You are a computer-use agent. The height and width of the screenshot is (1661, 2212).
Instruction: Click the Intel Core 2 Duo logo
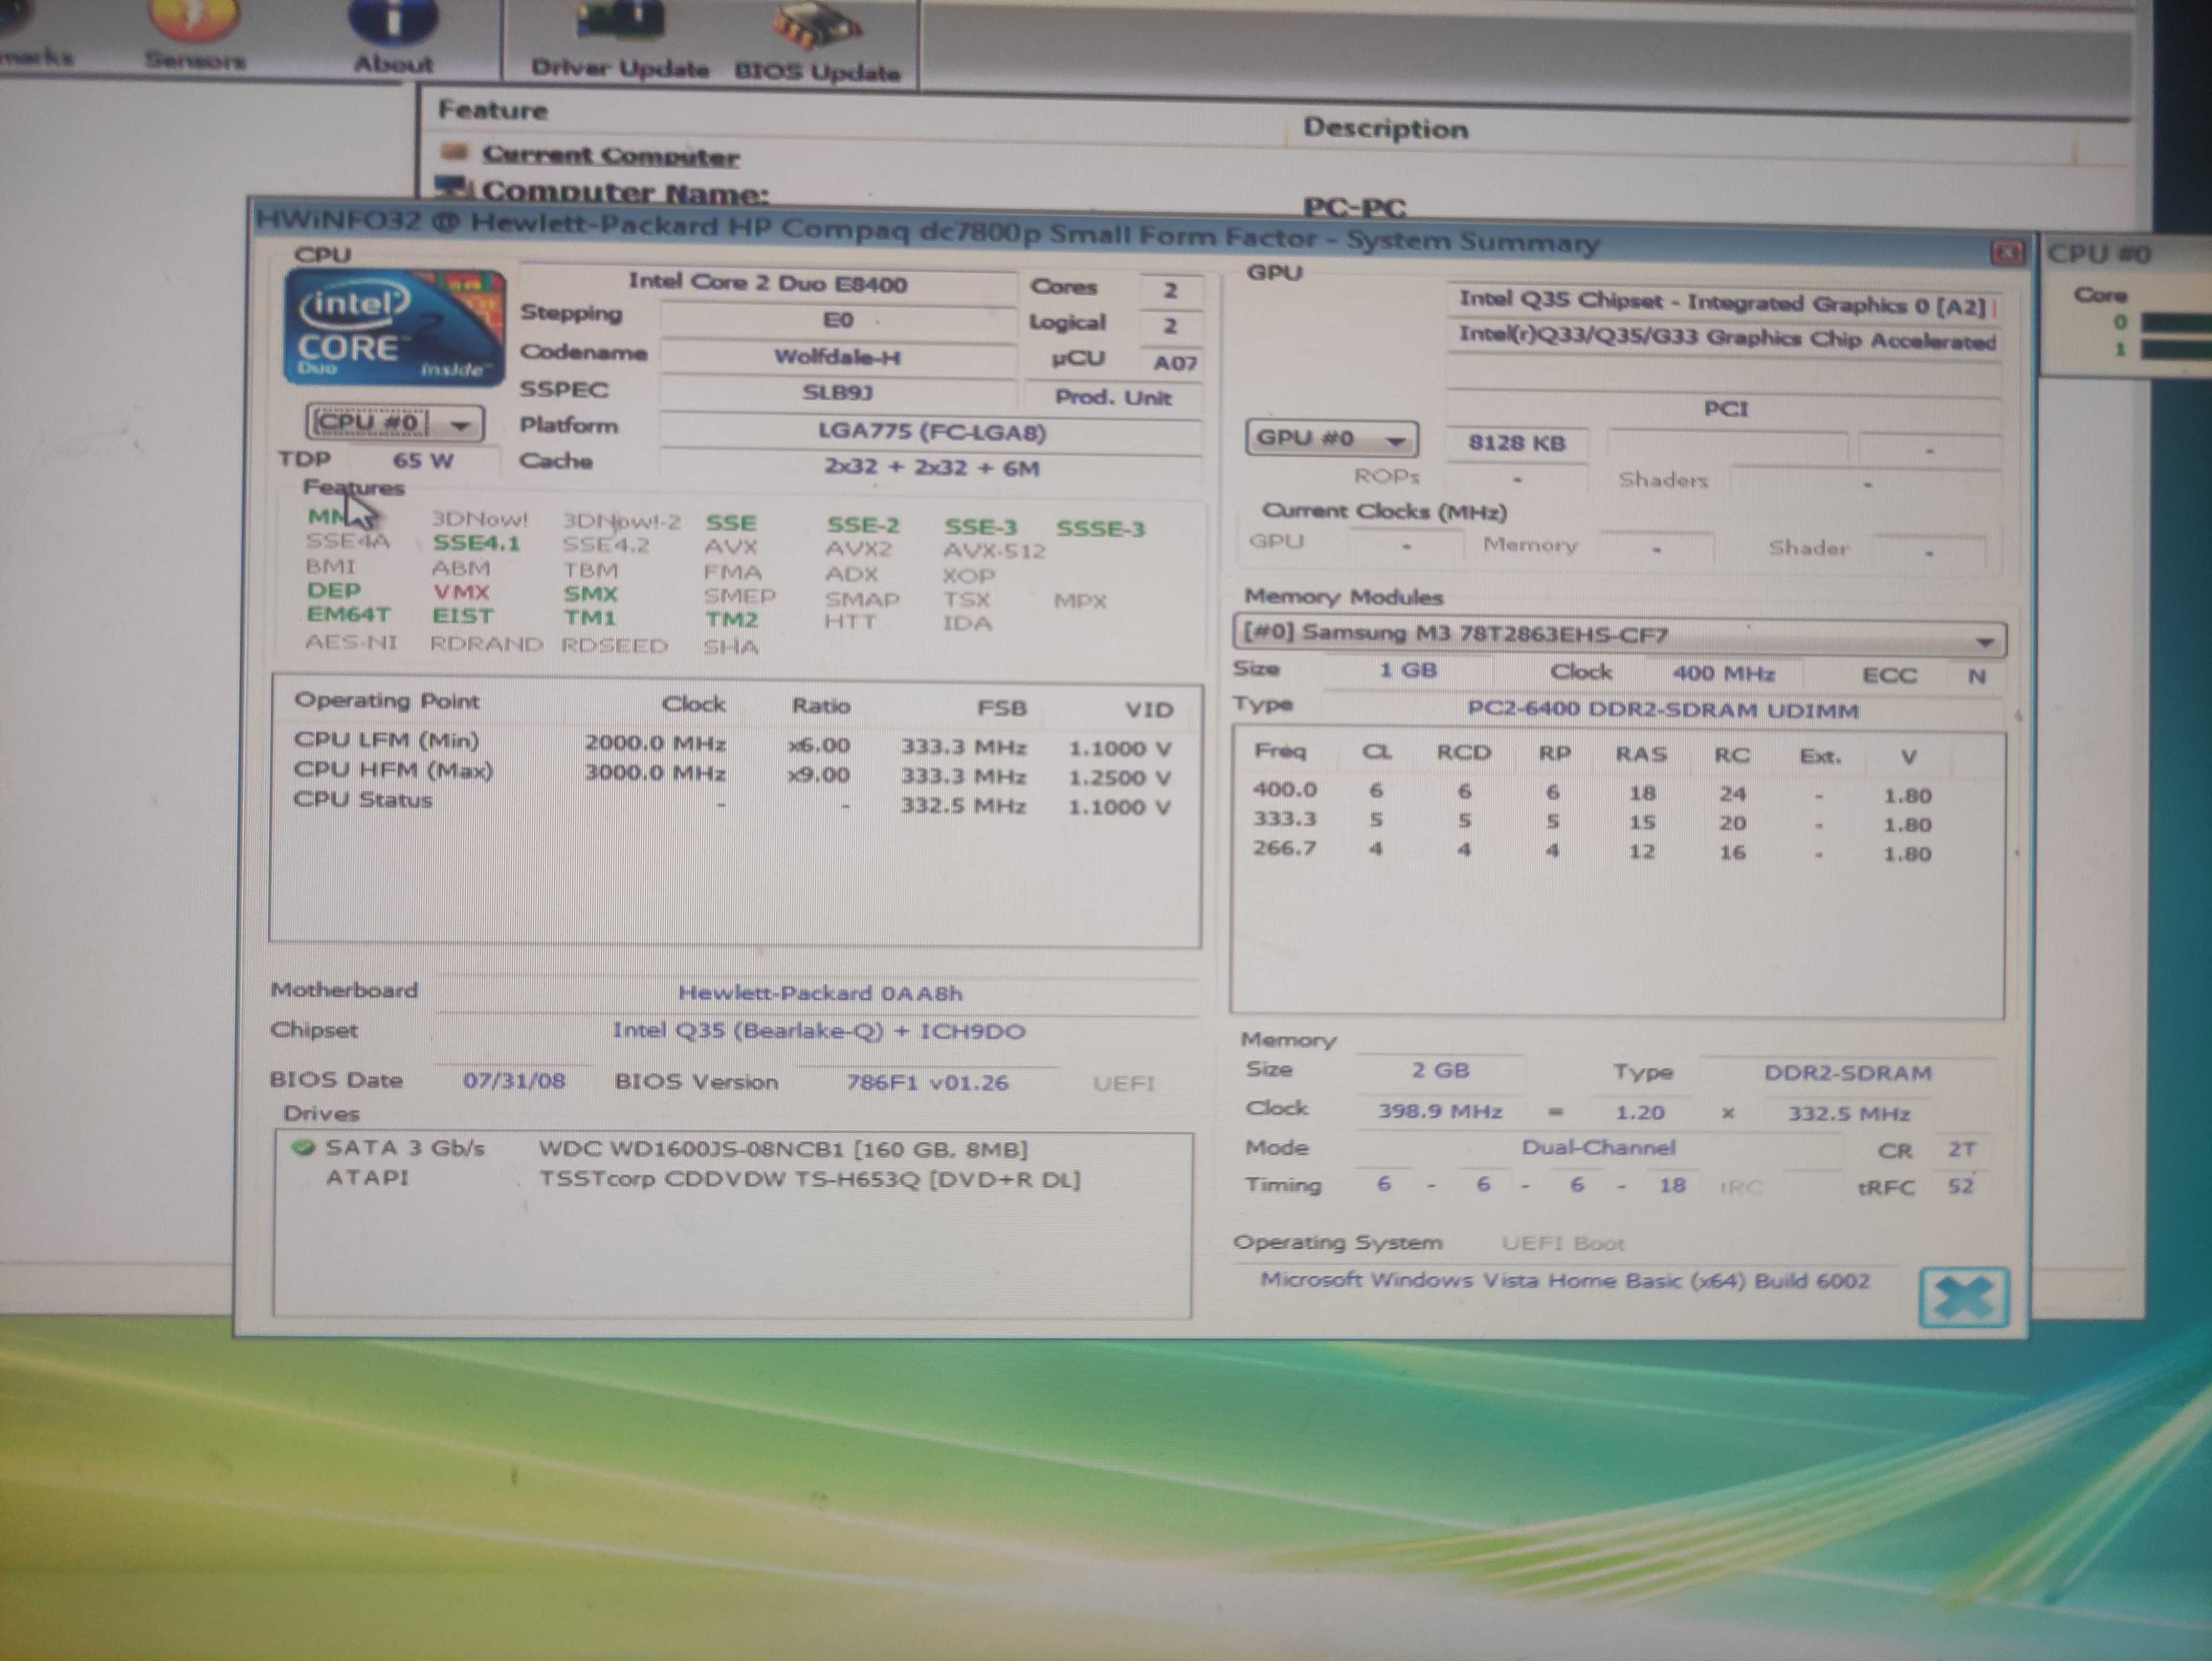click(394, 327)
